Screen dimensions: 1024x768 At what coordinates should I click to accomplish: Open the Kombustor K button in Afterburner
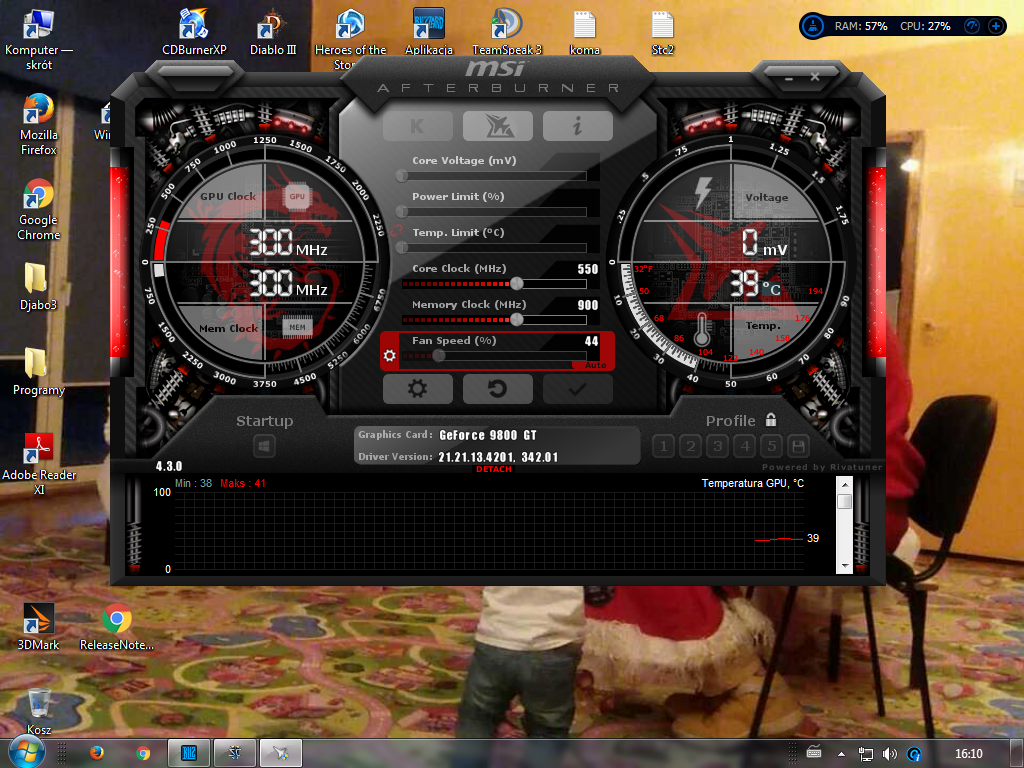click(417, 126)
